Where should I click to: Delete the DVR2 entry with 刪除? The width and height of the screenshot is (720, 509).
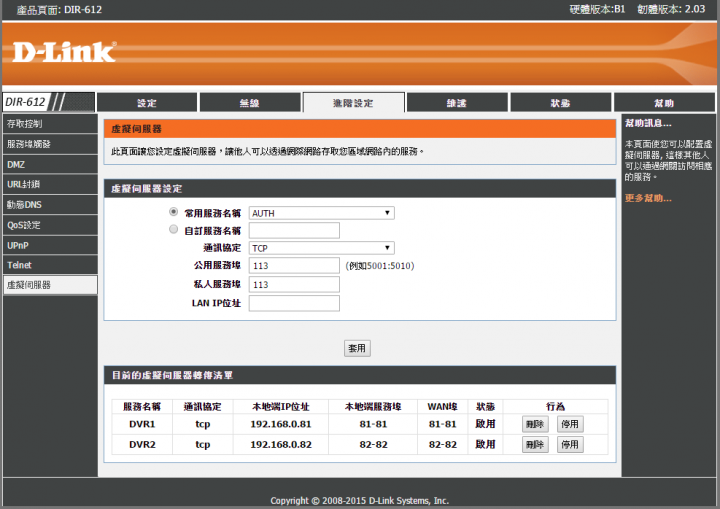535,444
